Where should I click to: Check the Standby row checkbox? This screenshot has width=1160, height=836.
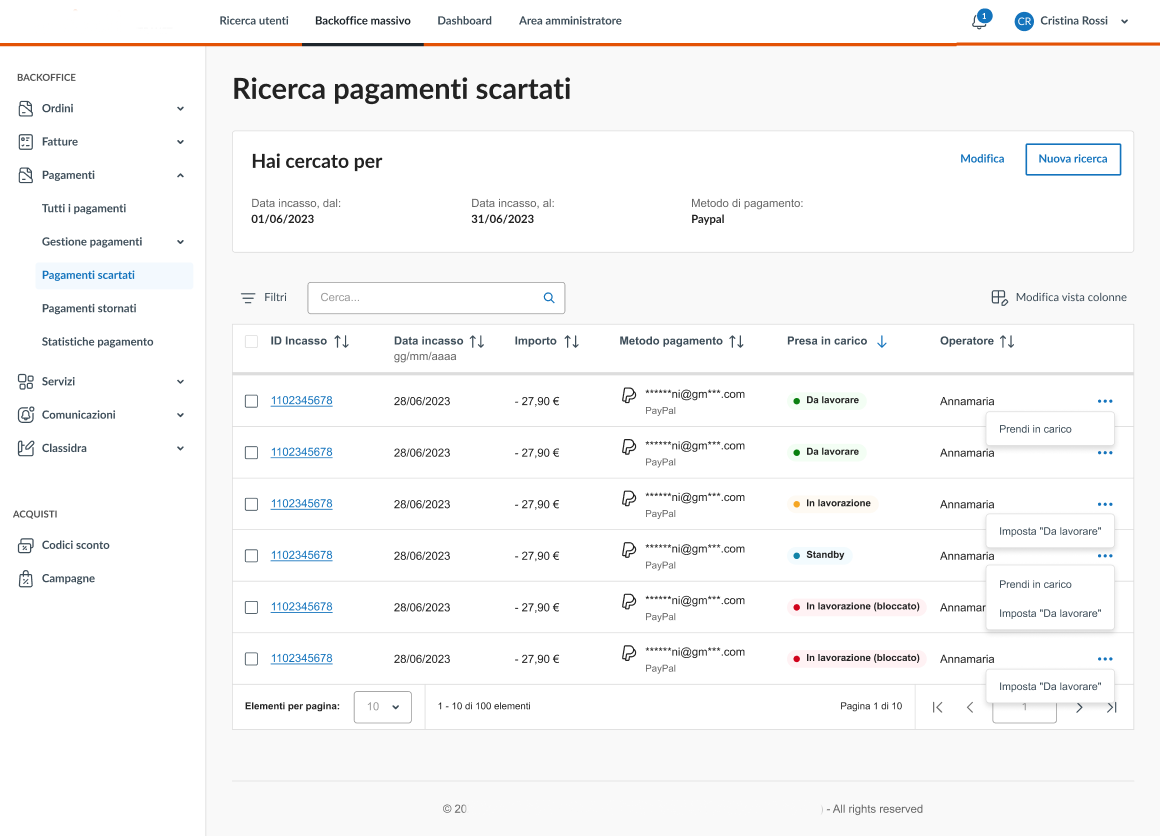pyautogui.click(x=251, y=556)
